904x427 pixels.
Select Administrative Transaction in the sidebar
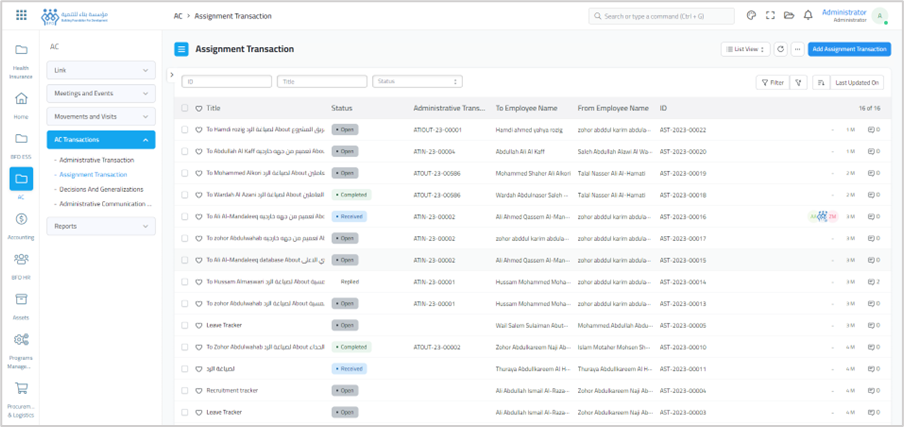coord(96,160)
